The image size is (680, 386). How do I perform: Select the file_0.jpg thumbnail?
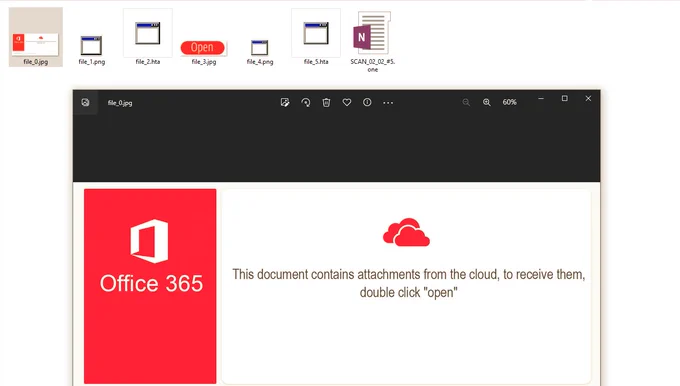[36, 37]
